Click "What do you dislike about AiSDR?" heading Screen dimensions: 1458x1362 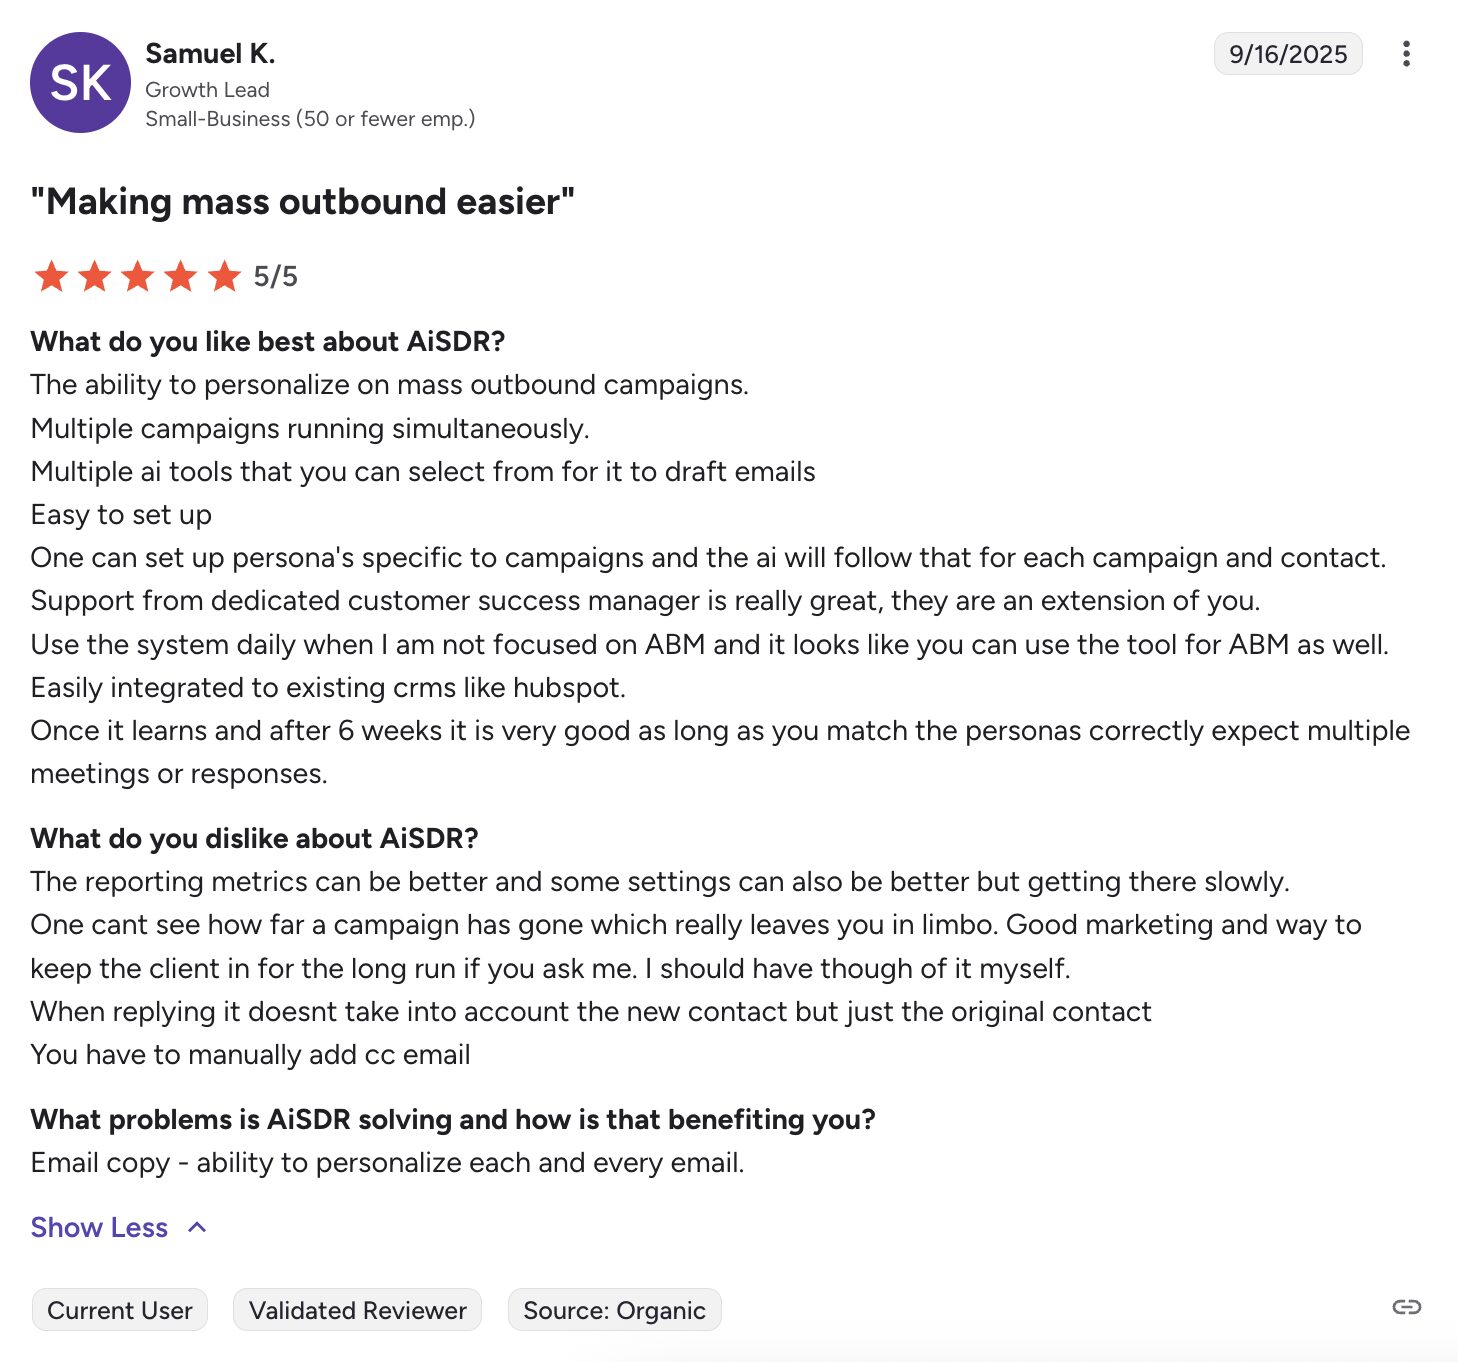click(x=254, y=838)
